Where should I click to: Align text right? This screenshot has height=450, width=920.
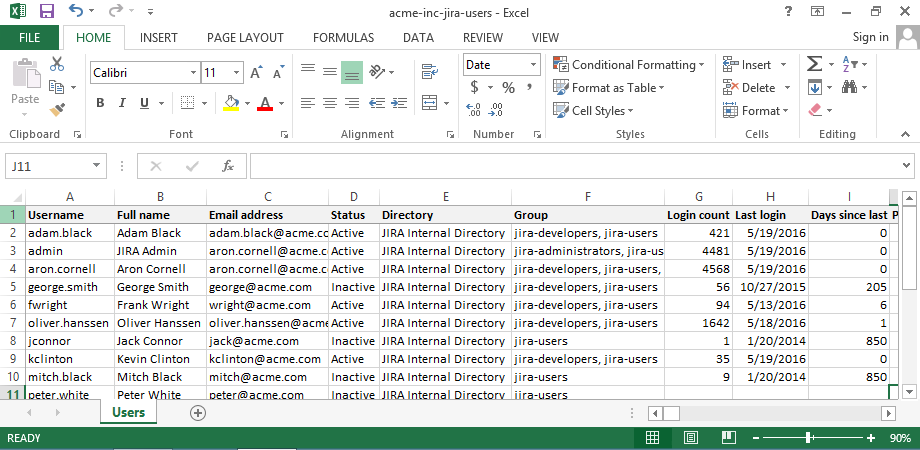point(352,103)
